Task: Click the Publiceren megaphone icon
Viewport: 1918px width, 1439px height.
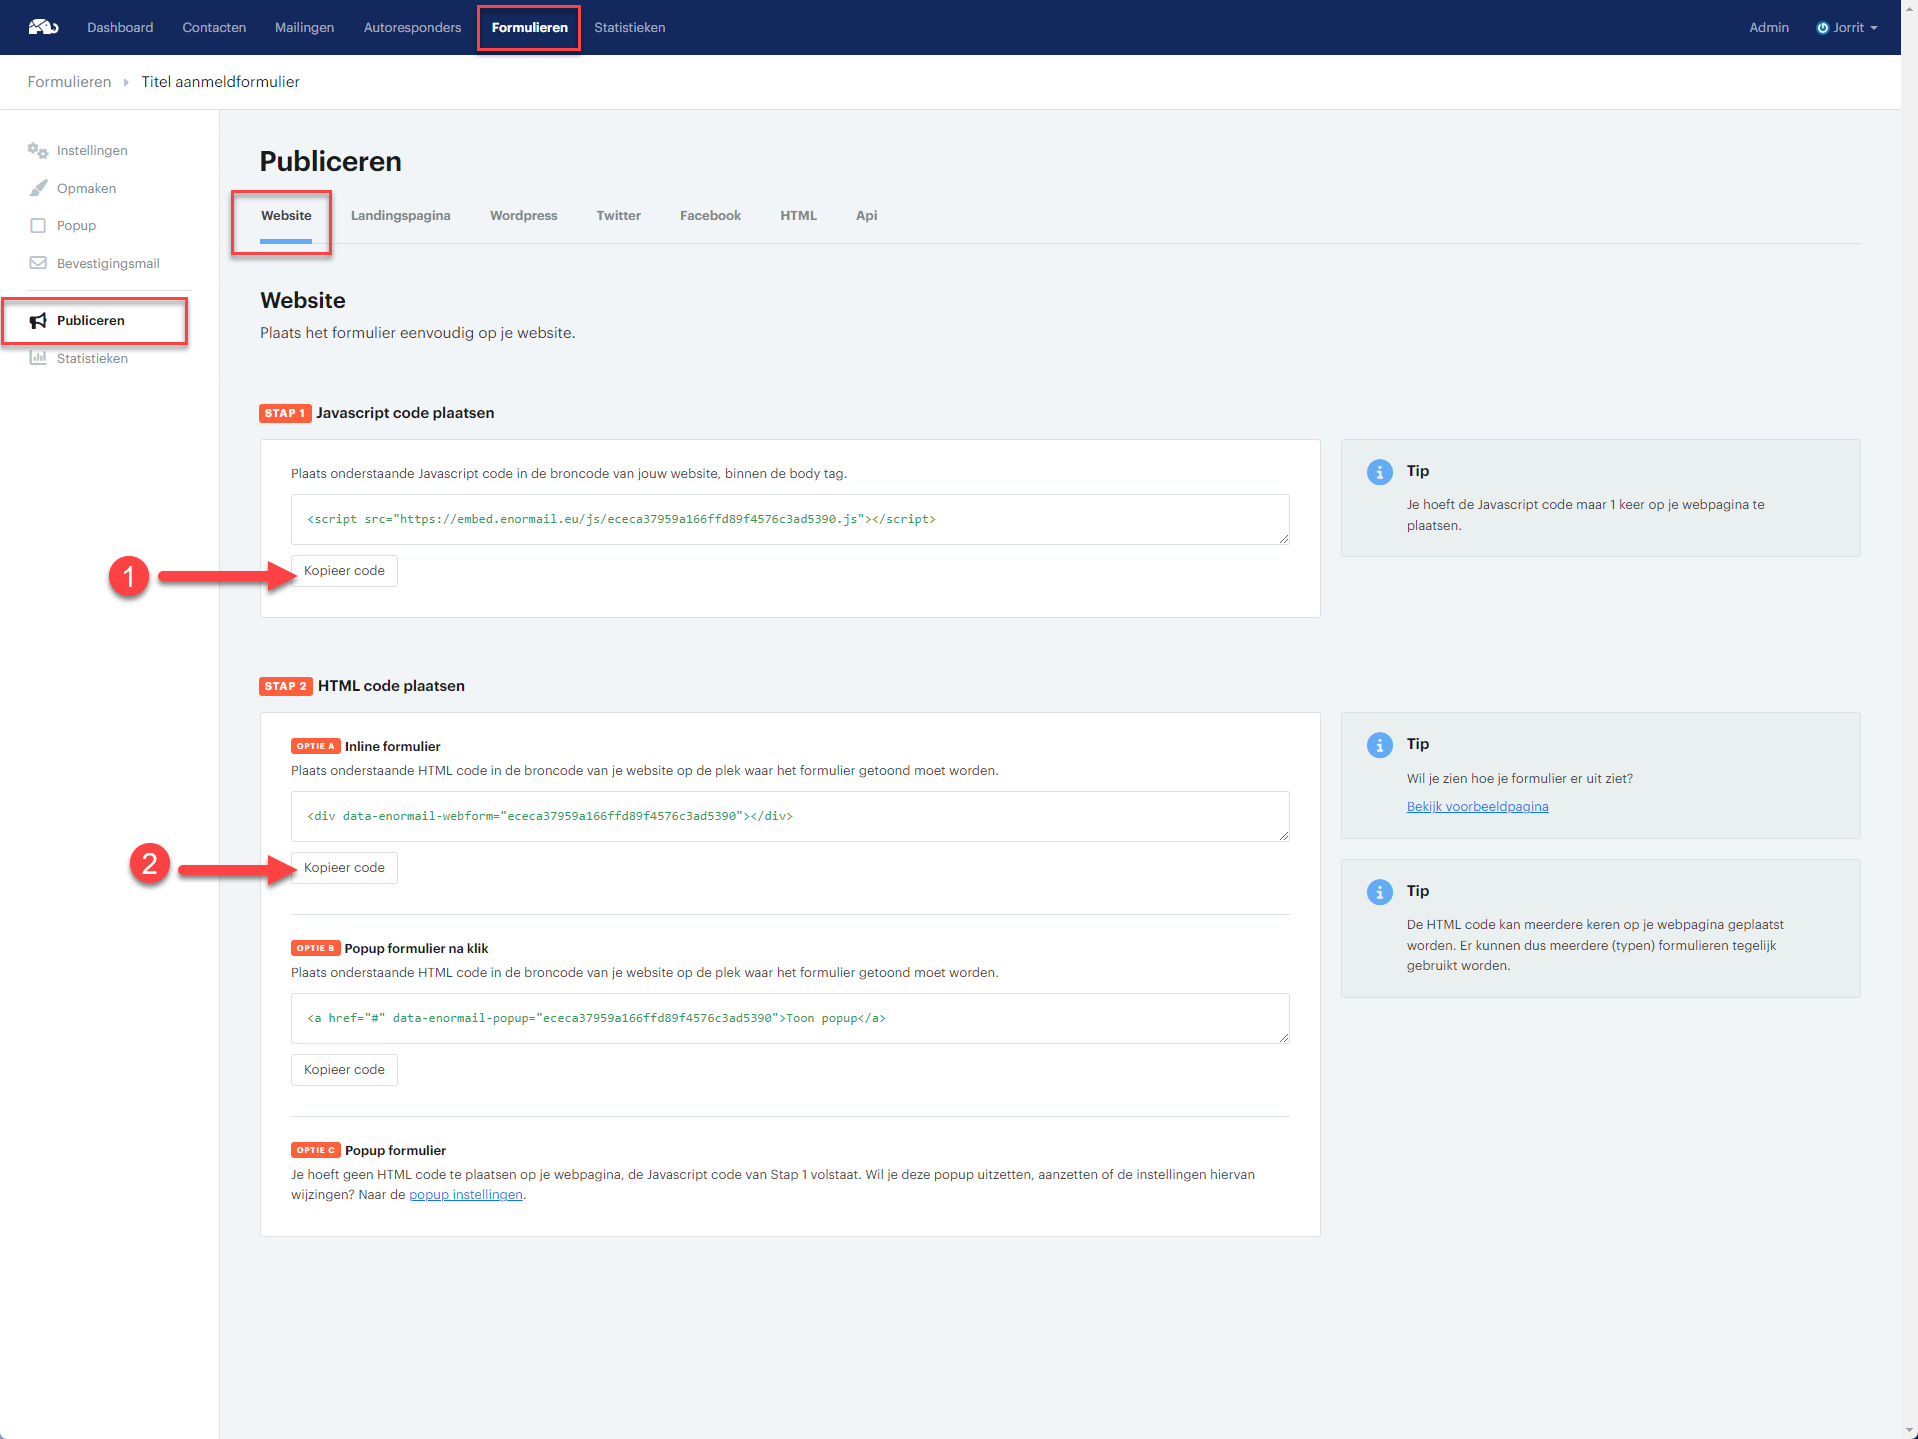Action: 38,321
